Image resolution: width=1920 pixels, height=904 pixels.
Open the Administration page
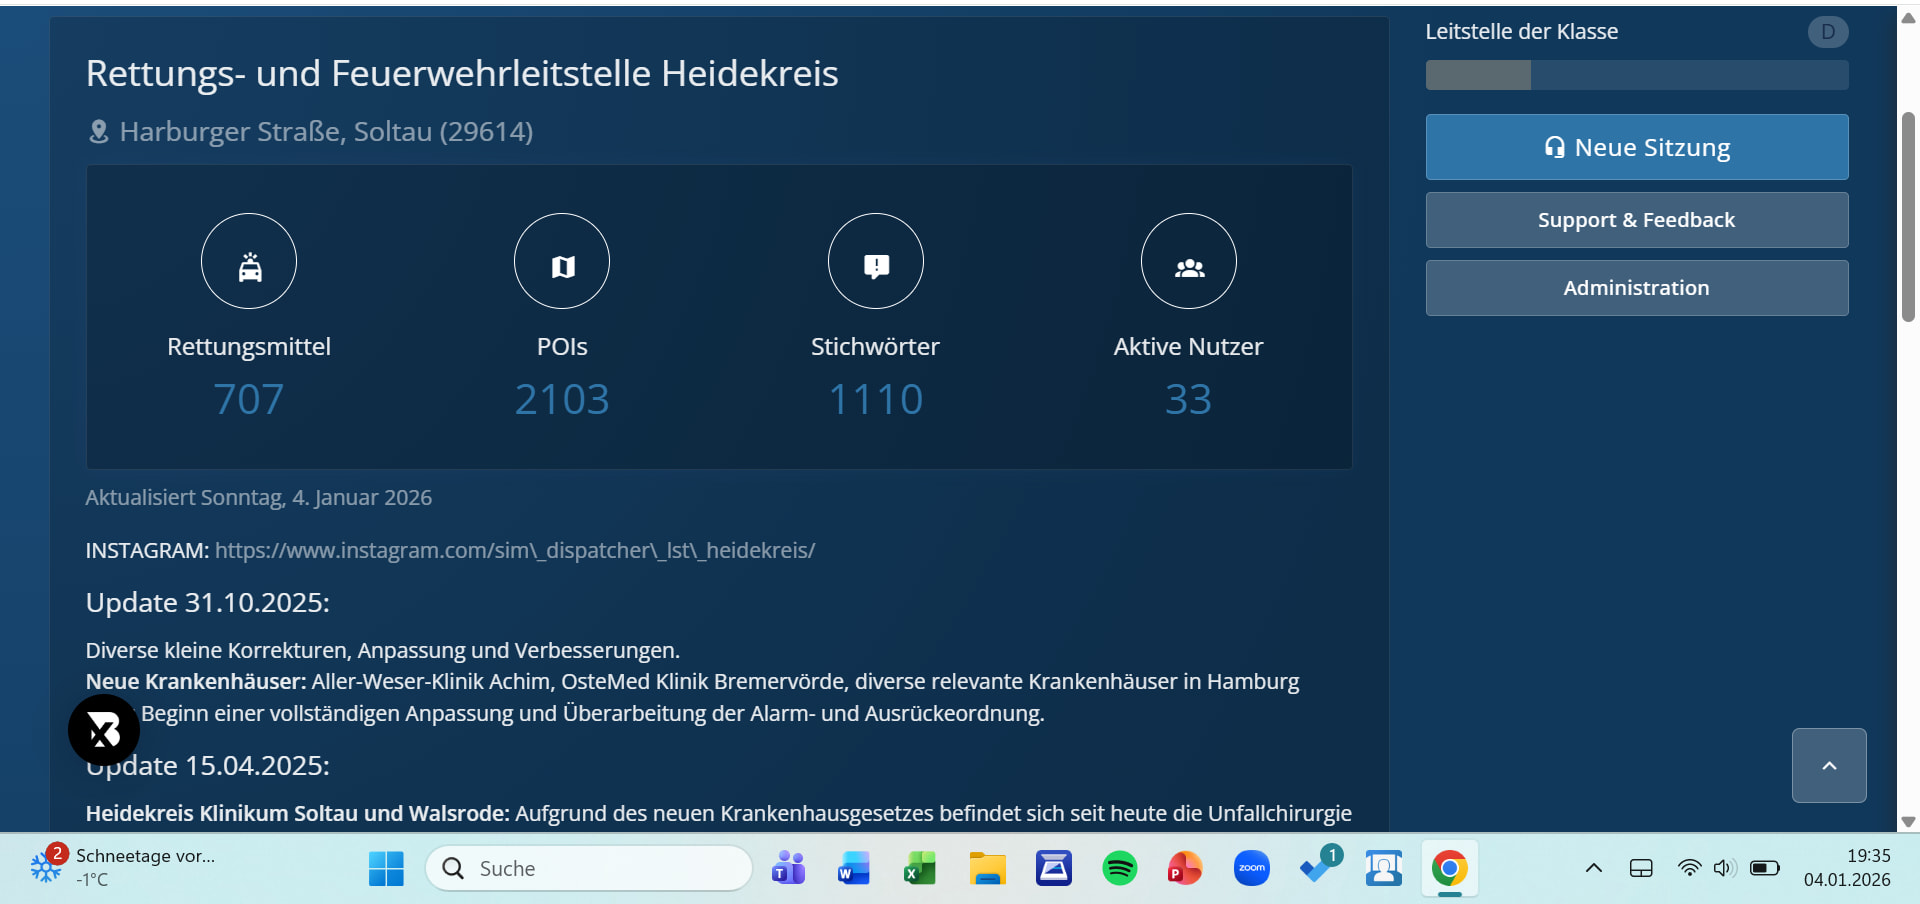coord(1636,288)
